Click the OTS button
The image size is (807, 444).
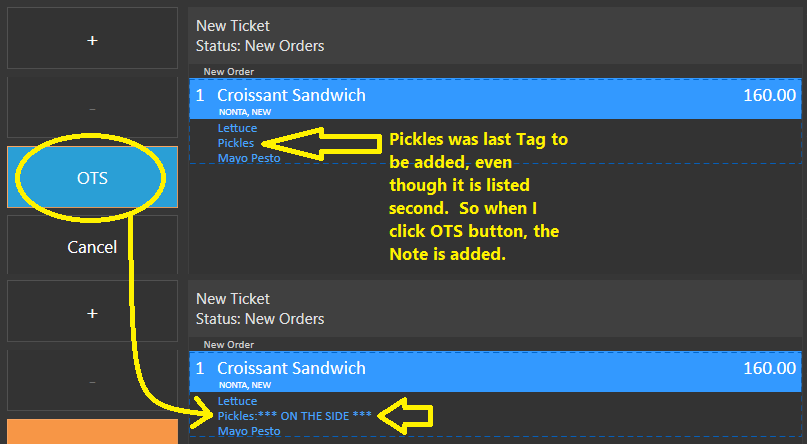click(x=92, y=177)
